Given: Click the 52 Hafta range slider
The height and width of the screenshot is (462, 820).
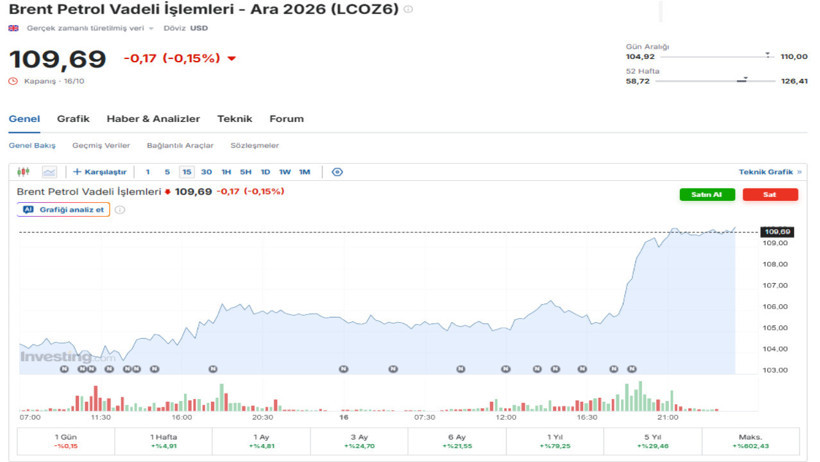Looking at the screenshot, I should coord(715,81).
